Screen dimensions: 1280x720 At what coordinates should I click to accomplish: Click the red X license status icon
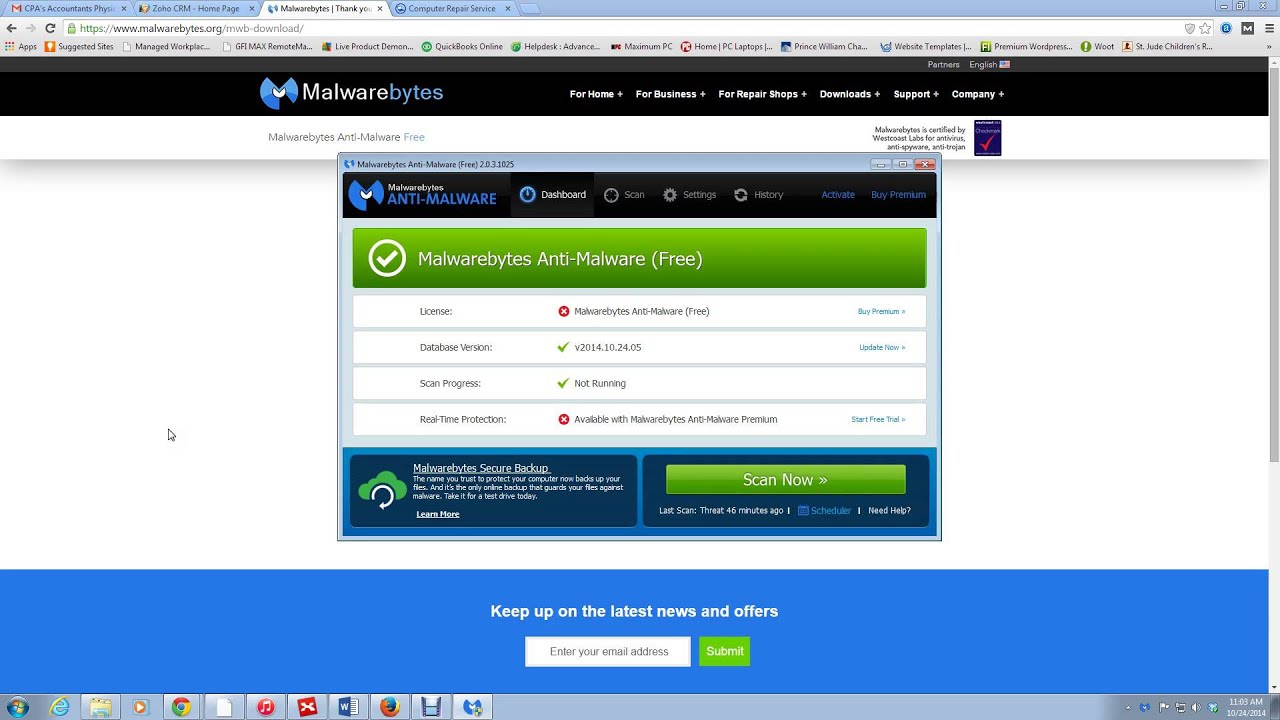tap(563, 311)
